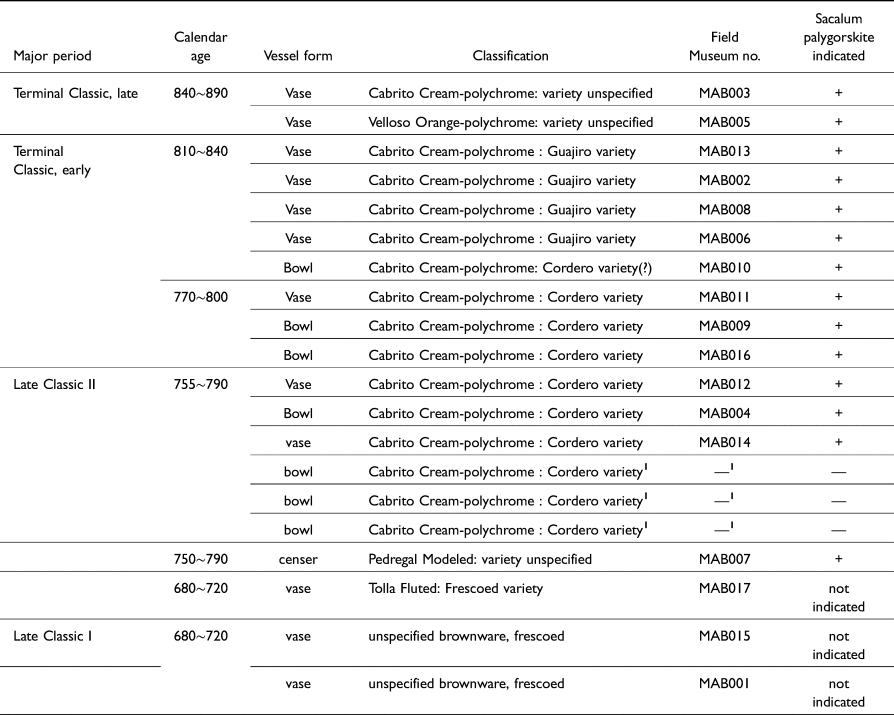
Task: Click the Major period column header
Action: point(52,56)
